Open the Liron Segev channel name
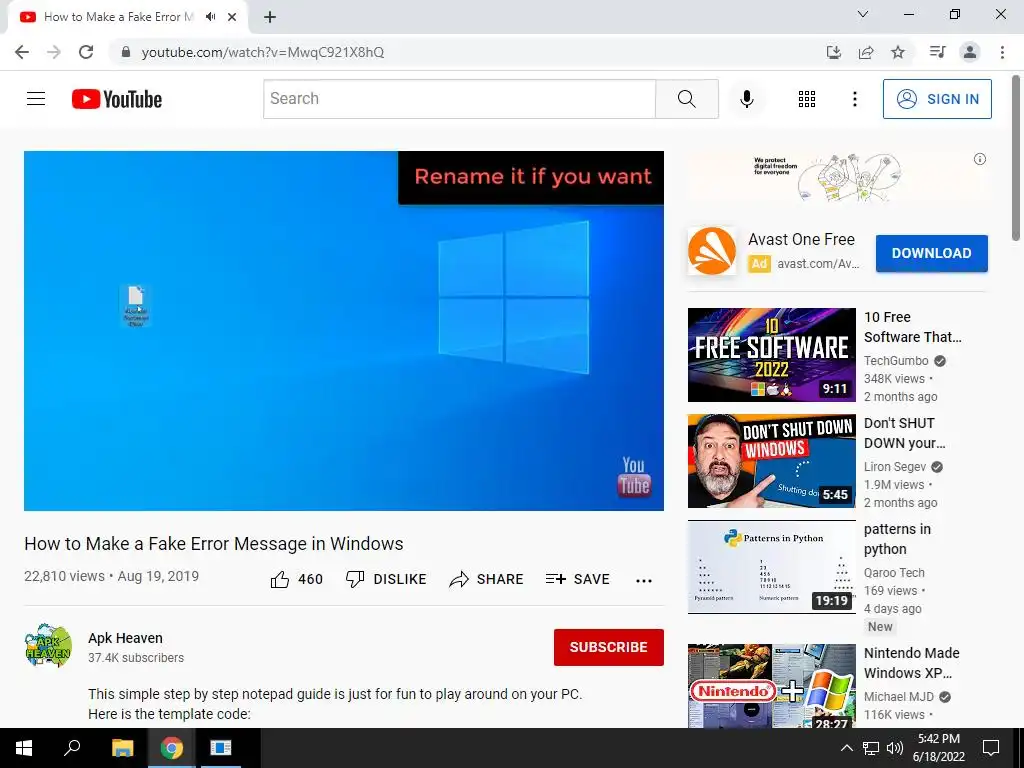1024x768 pixels. (895, 467)
